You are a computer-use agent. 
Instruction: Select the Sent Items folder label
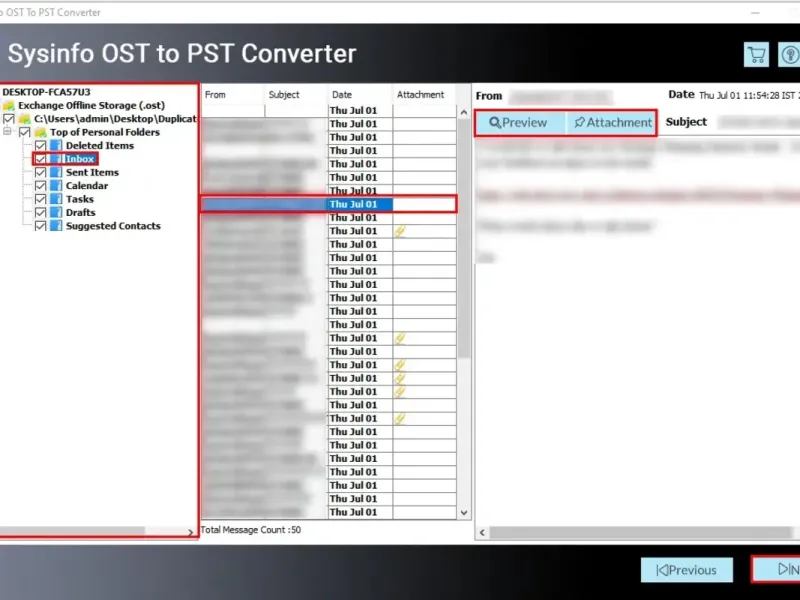pos(92,172)
